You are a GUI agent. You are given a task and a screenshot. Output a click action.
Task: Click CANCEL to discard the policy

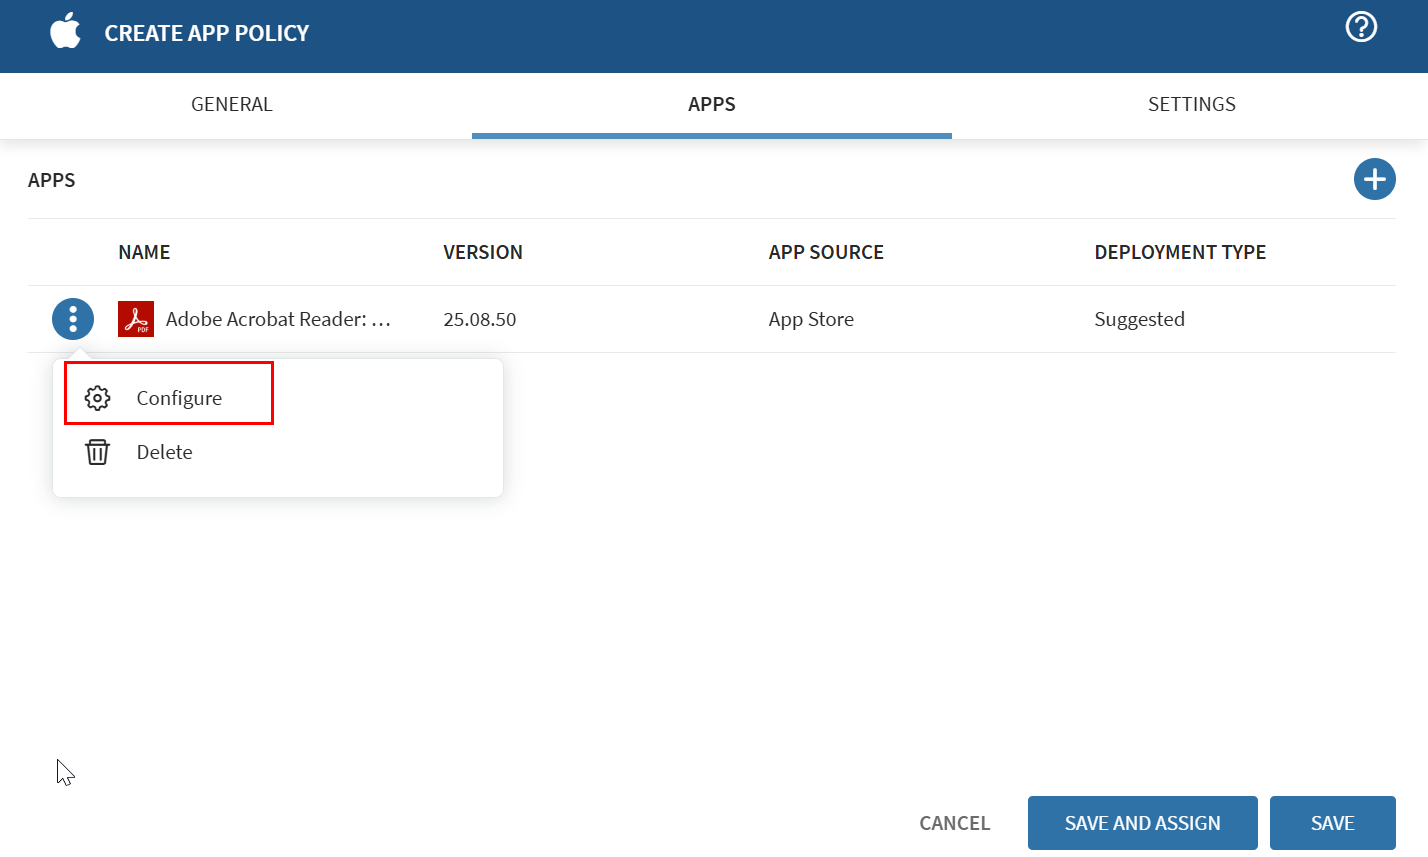954,822
